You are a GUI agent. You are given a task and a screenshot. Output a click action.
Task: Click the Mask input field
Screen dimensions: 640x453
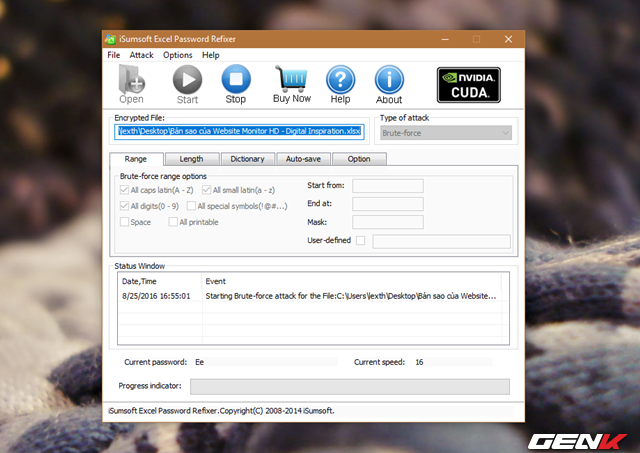388,222
